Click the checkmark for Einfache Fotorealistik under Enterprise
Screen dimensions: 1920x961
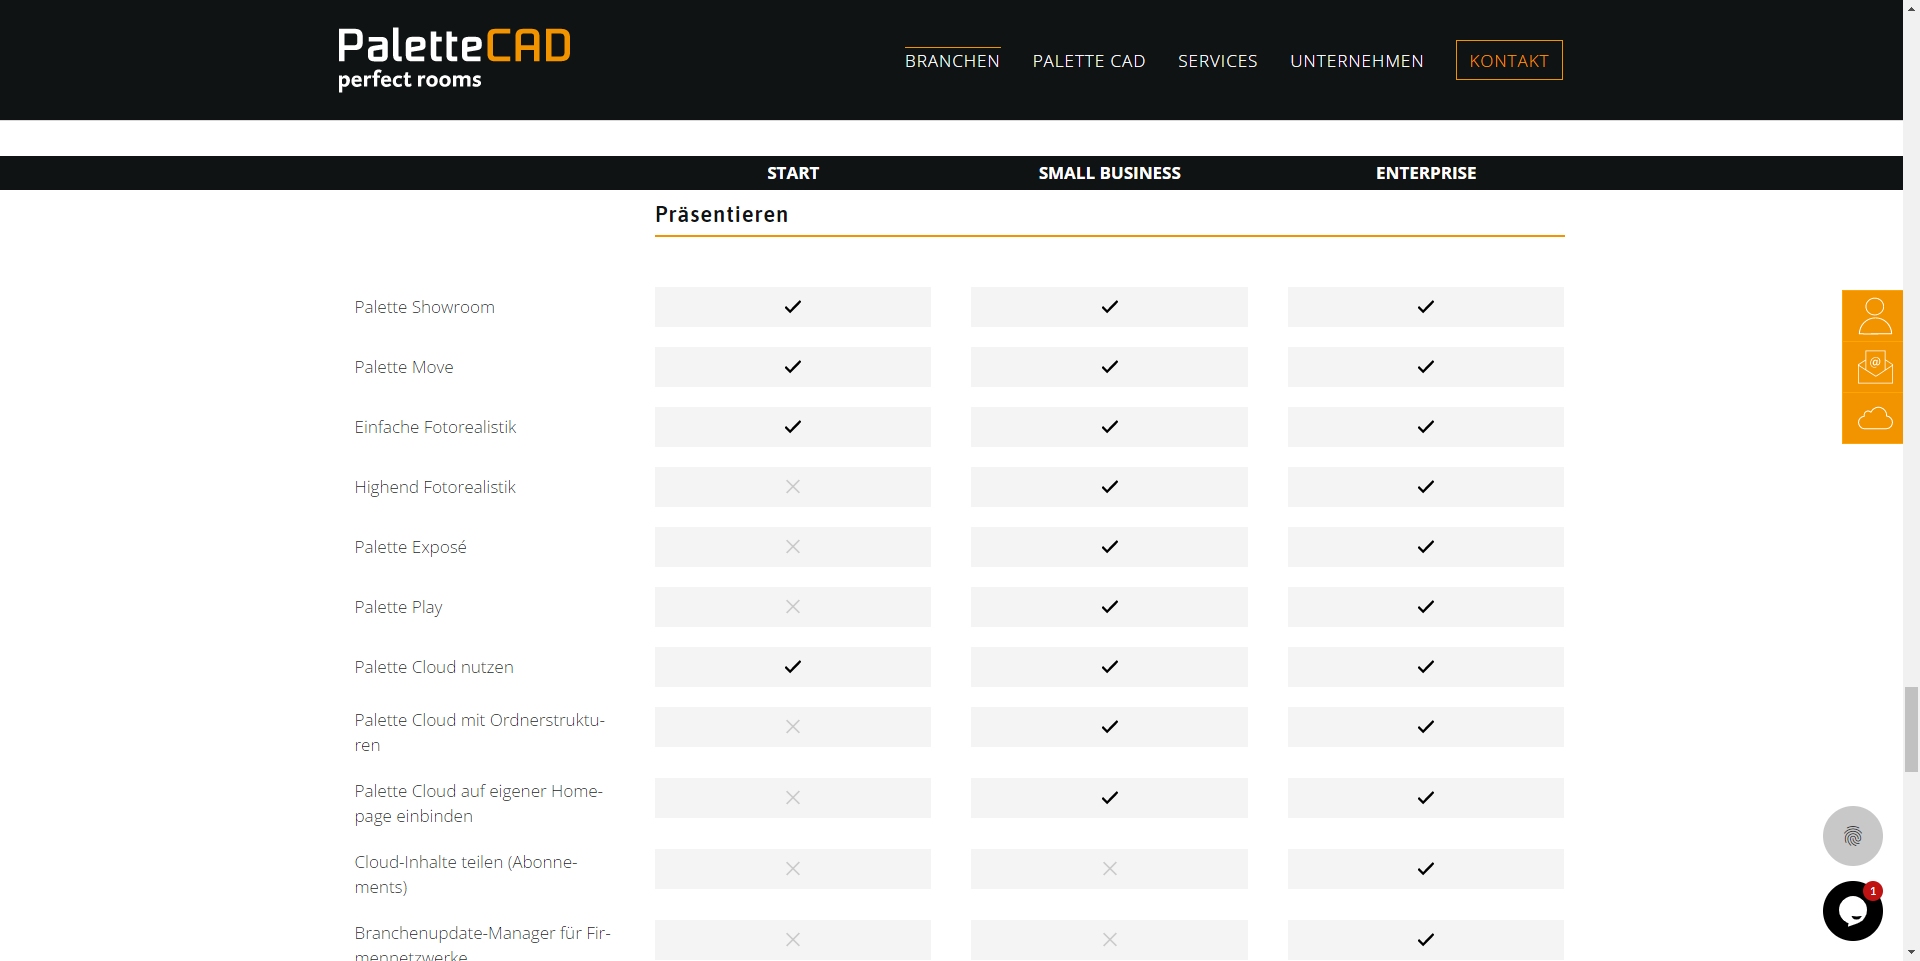[x=1426, y=427]
